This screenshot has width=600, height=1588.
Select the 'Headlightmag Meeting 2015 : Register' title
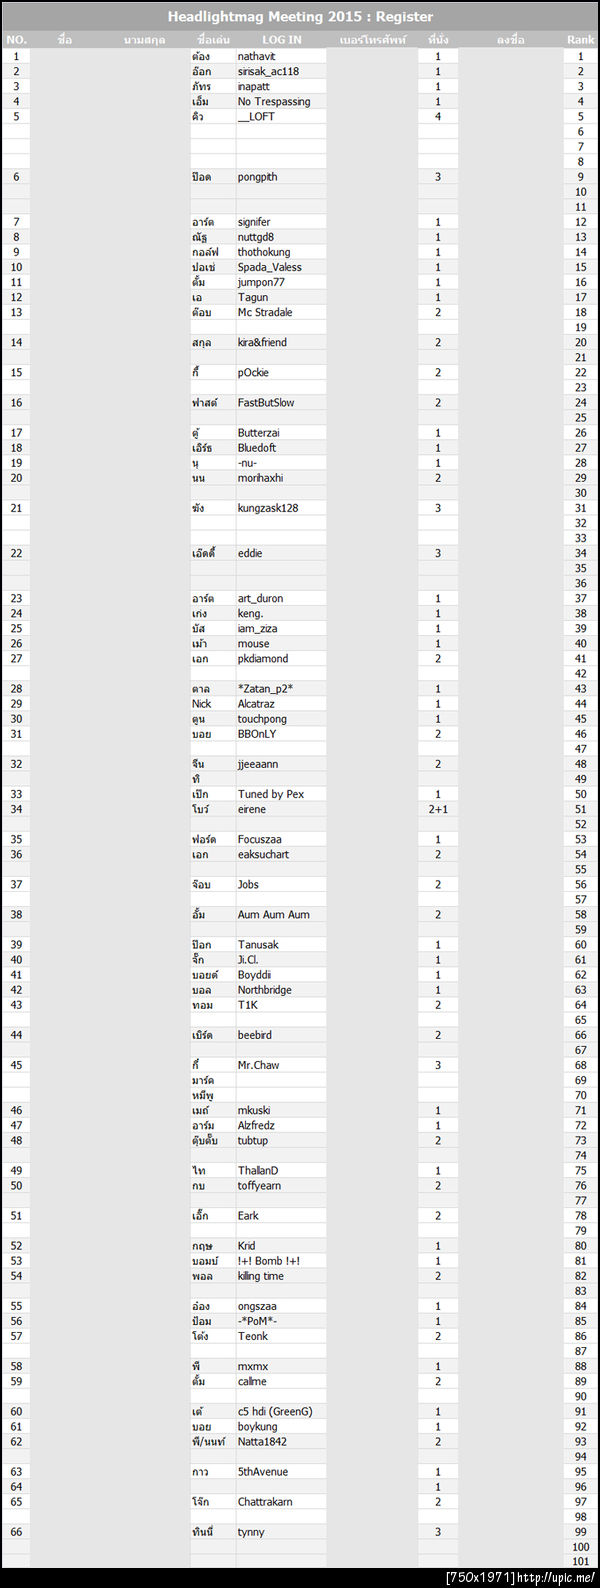(300, 16)
